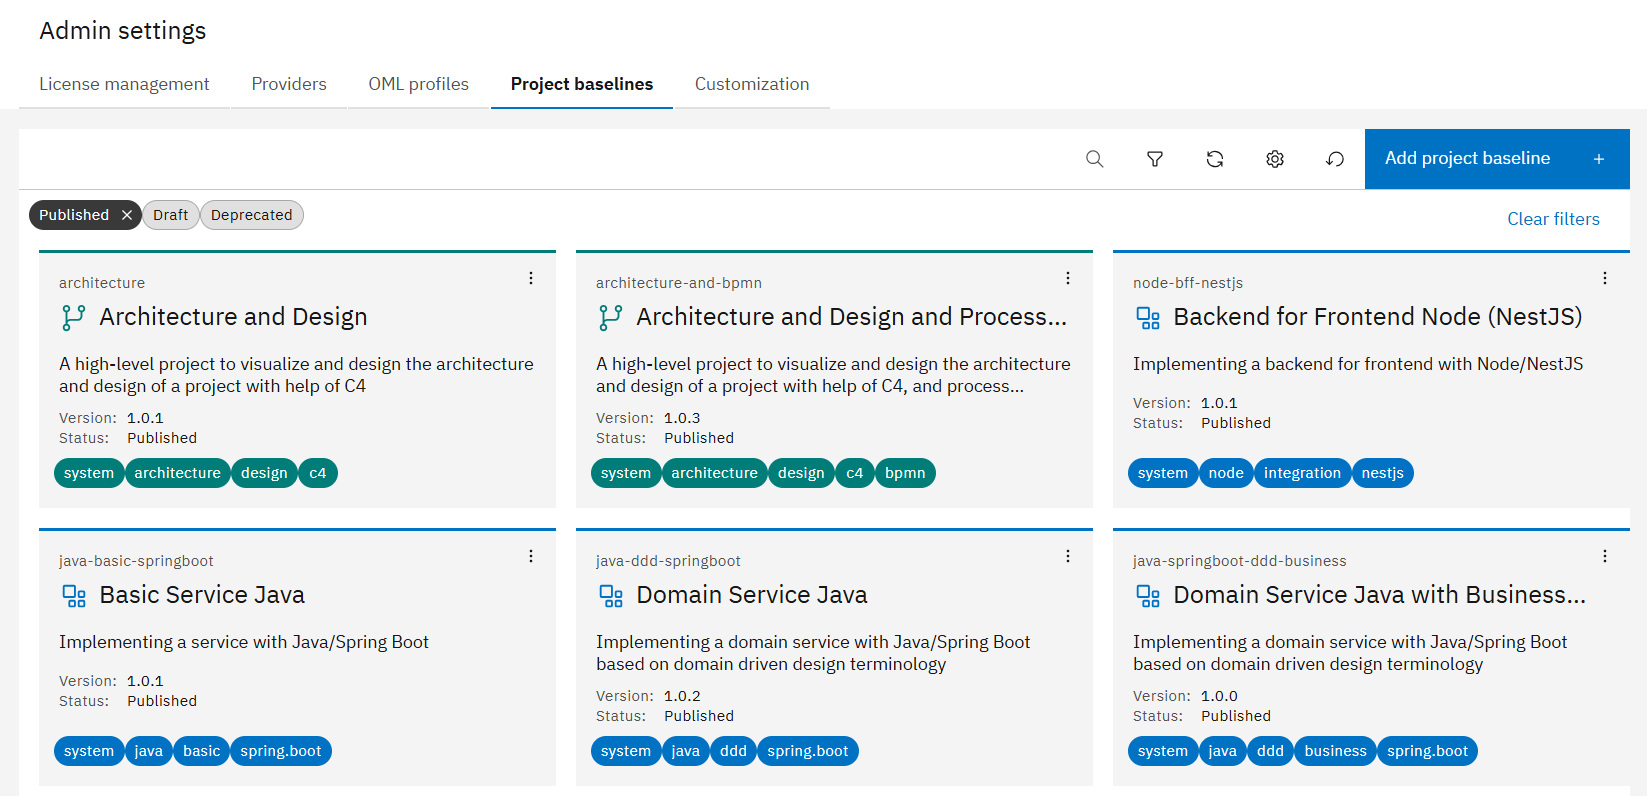Screen dimensions: 1647x796
Task: Click the version 1.0.2 value
Action: pos(682,696)
